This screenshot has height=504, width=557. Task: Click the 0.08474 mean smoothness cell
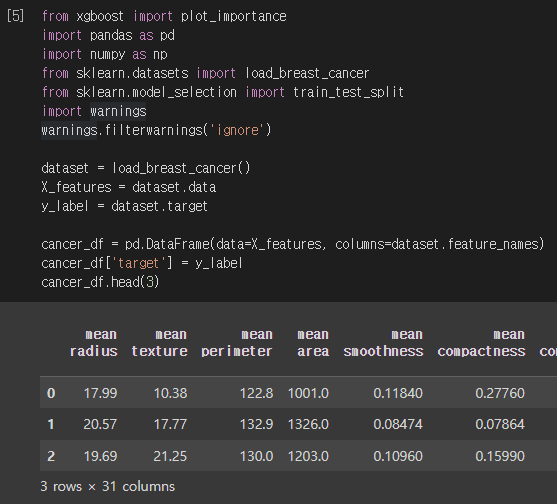[x=398, y=424]
